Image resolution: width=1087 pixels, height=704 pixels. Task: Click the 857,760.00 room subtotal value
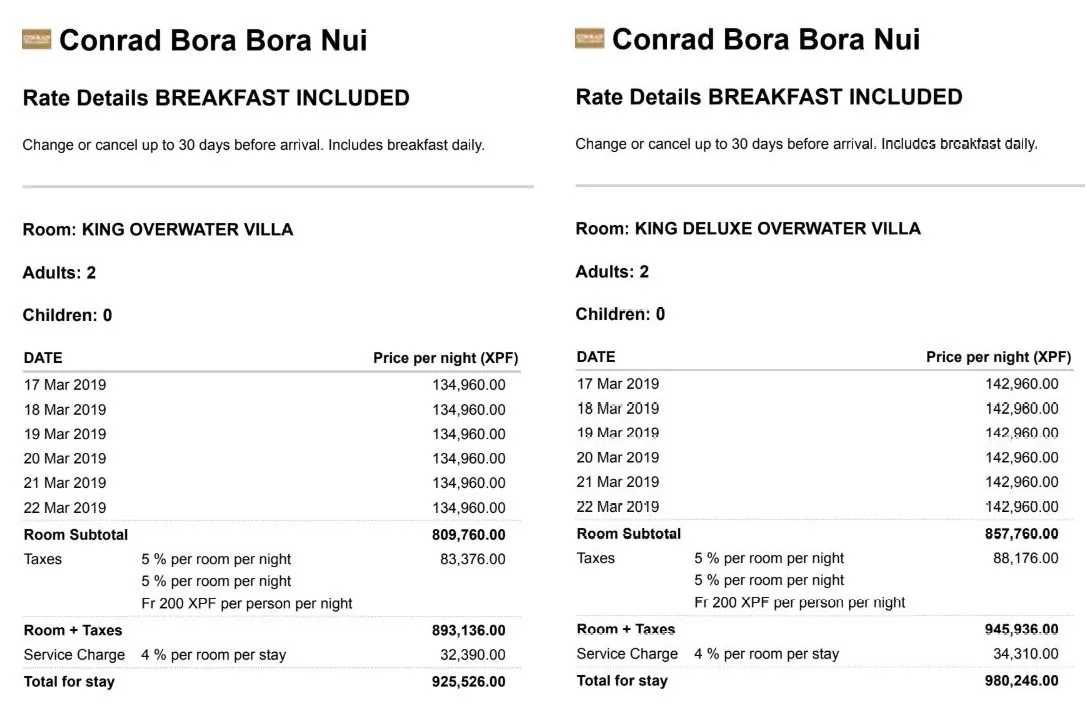coord(1021,534)
